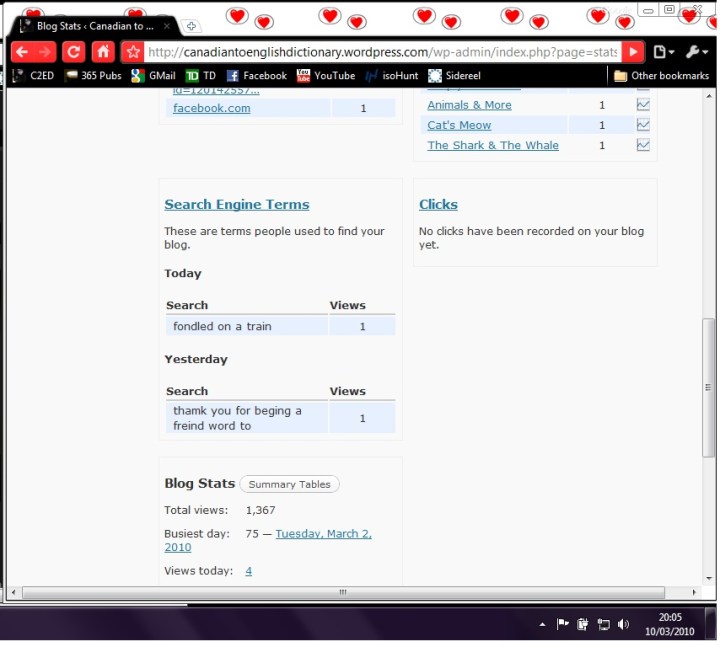The width and height of the screenshot is (720, 647).
Task: Open the Tuesday, March 2, 2010 link
Action: 323,534
